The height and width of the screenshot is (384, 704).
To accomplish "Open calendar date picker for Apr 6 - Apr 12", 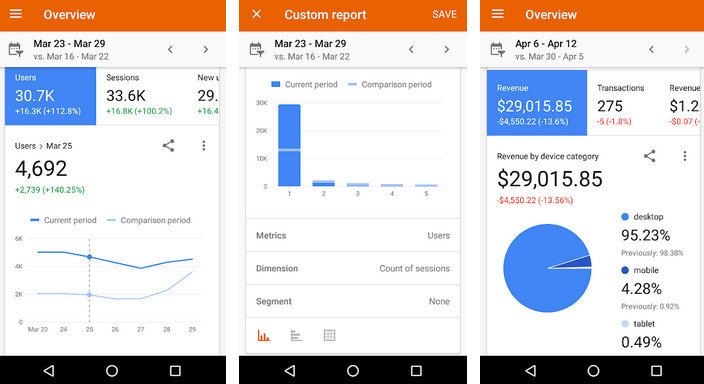I will coord(497,49).
